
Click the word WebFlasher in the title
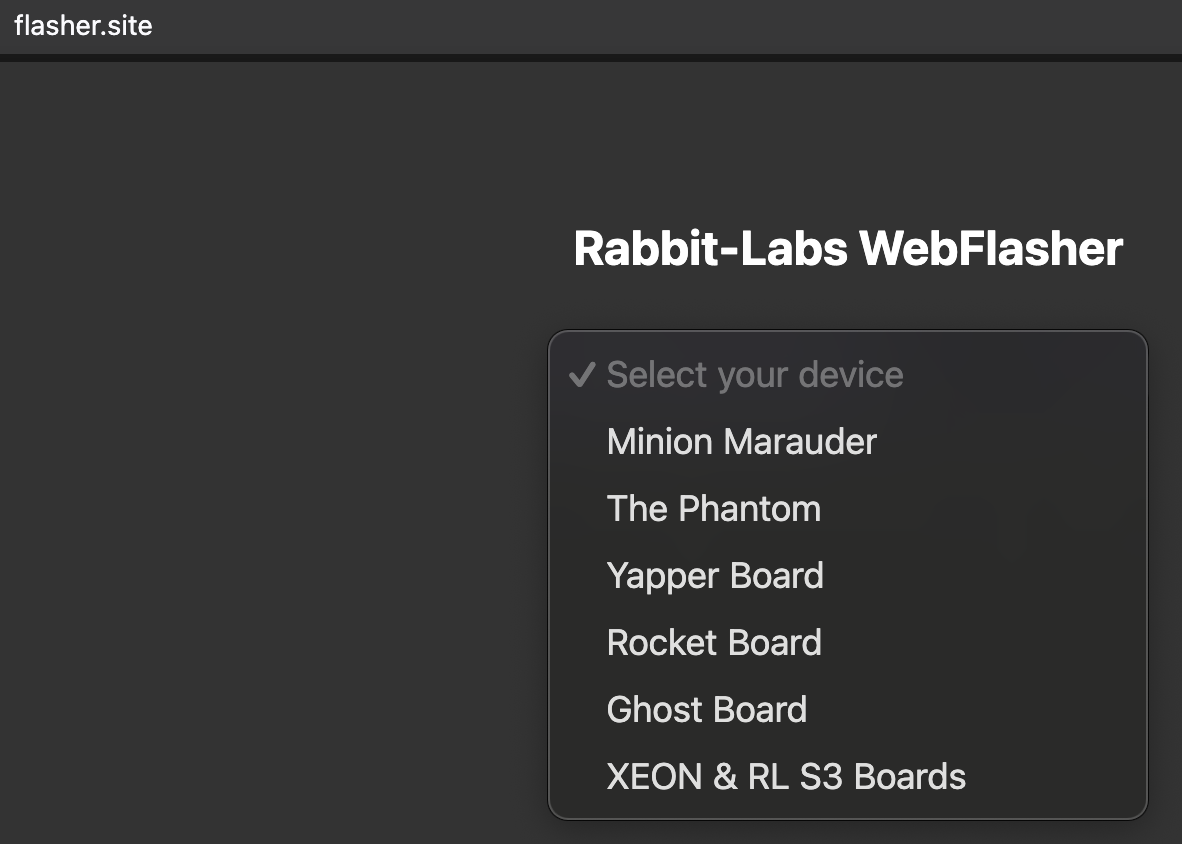tap(990, 248)
